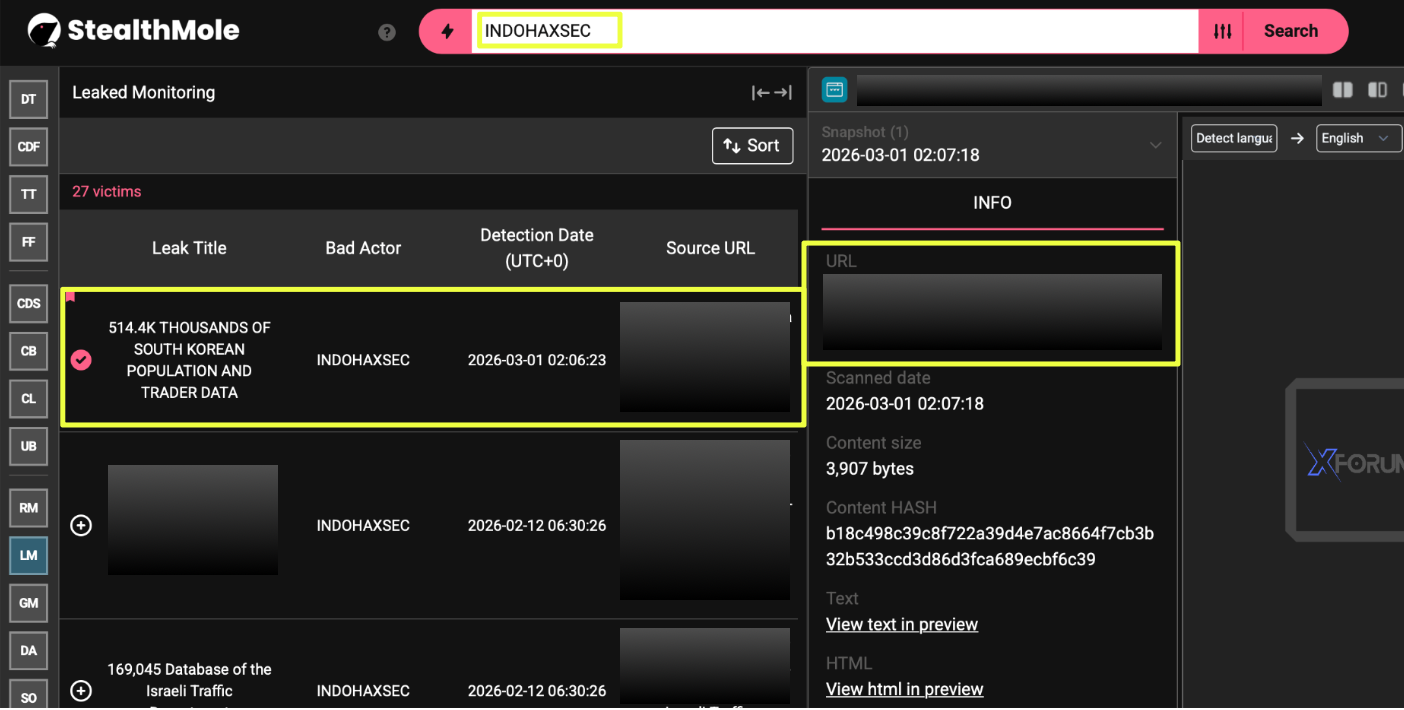Open View text in preview link
The image size is (1404, 710).
tap(901, 624)
